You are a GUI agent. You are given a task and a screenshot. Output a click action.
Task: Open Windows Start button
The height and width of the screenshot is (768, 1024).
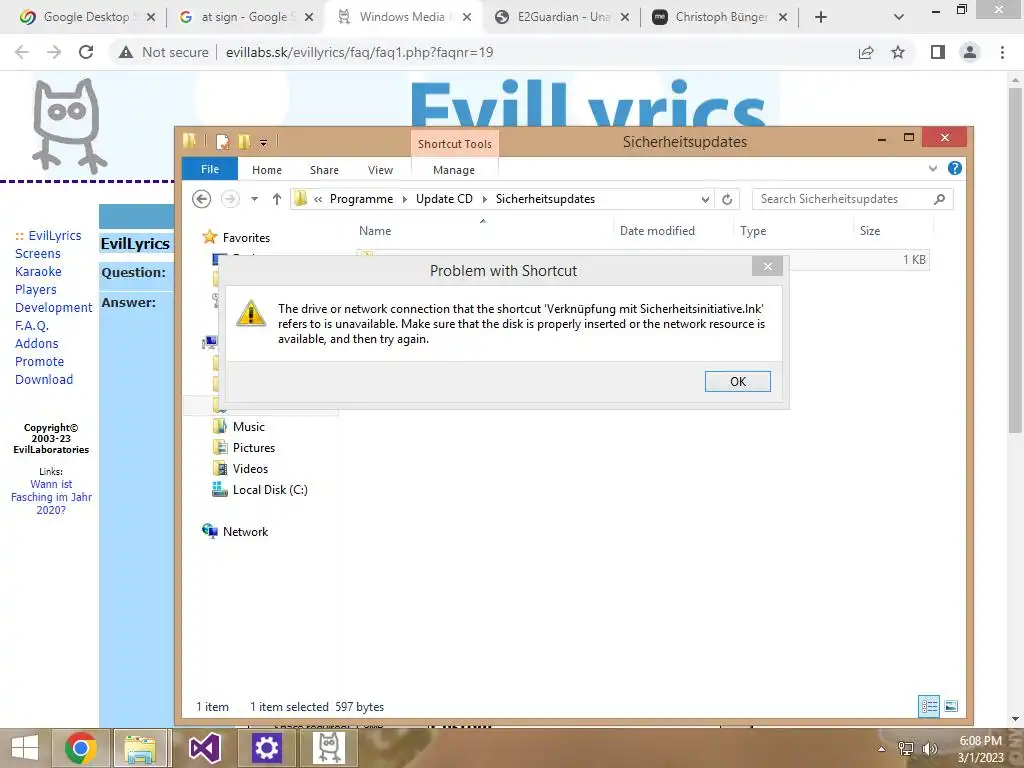pyautogui.click(x=25, y=748)
